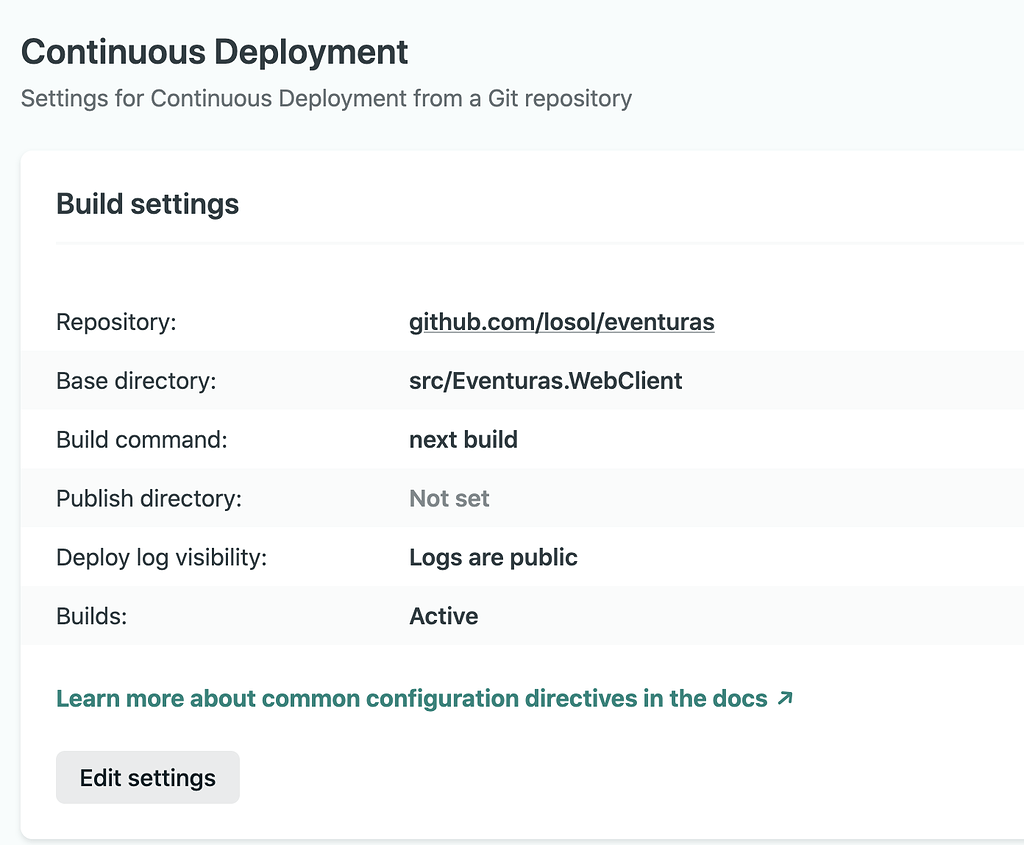
Task: Click the Continuous Deployment page heading
Action: click(x=214, y=52)
